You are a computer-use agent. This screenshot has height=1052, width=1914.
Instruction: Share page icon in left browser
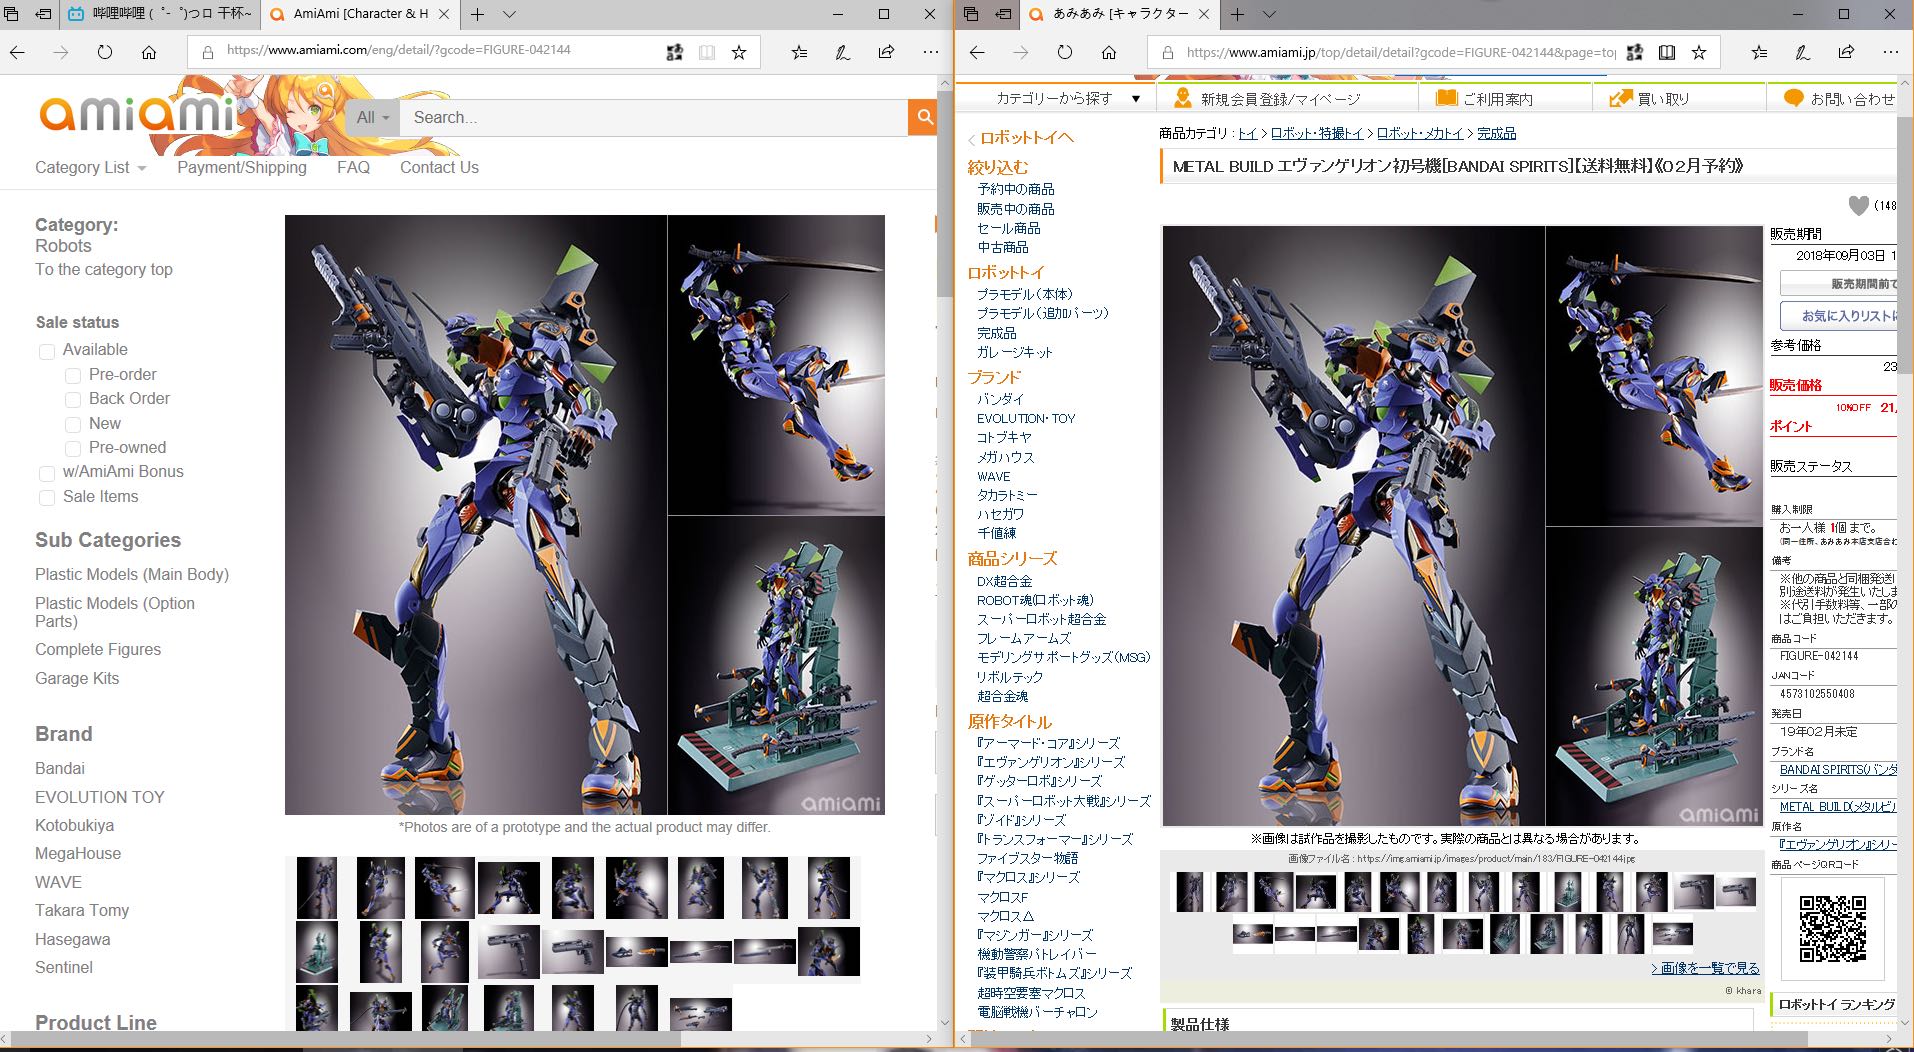click(886, 52)
